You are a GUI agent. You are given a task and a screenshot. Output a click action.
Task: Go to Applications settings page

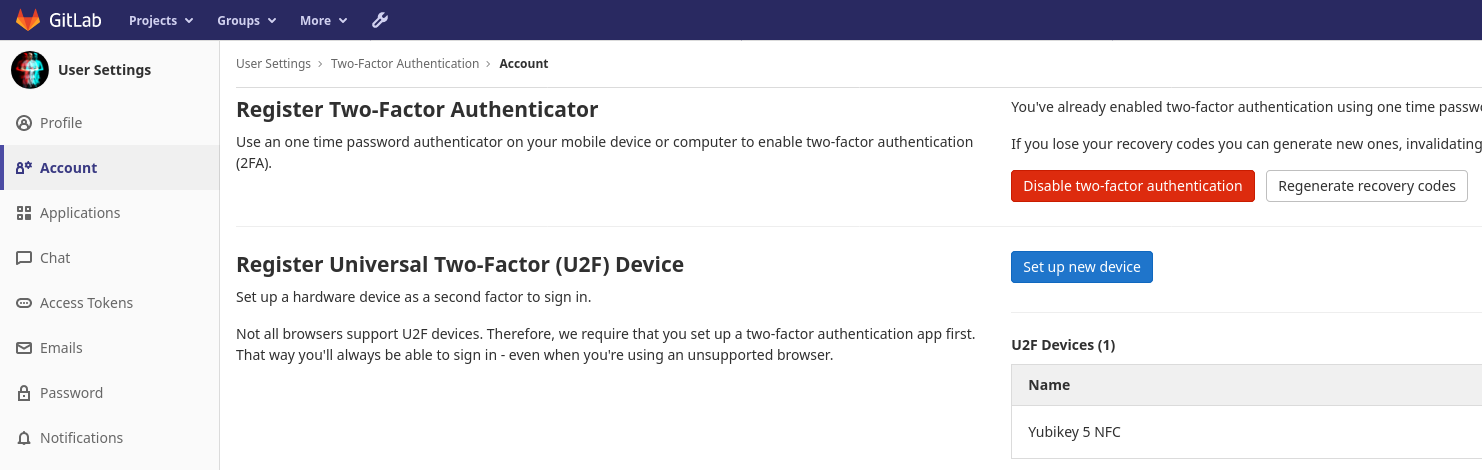point(80,213)
